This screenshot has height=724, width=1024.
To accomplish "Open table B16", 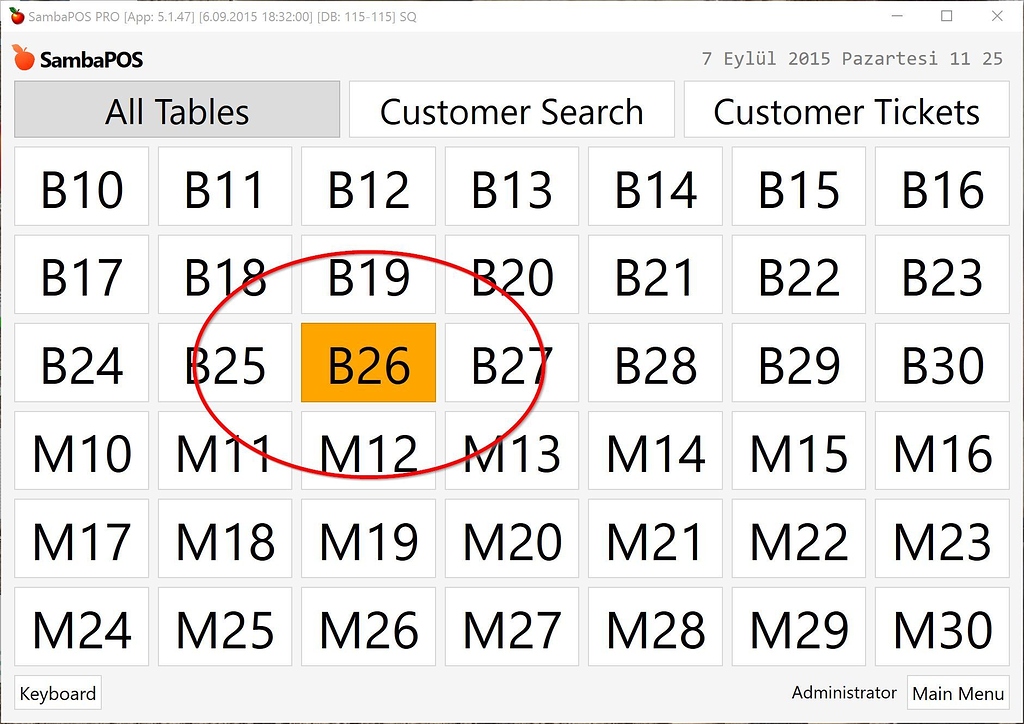I will coord(941,187).
